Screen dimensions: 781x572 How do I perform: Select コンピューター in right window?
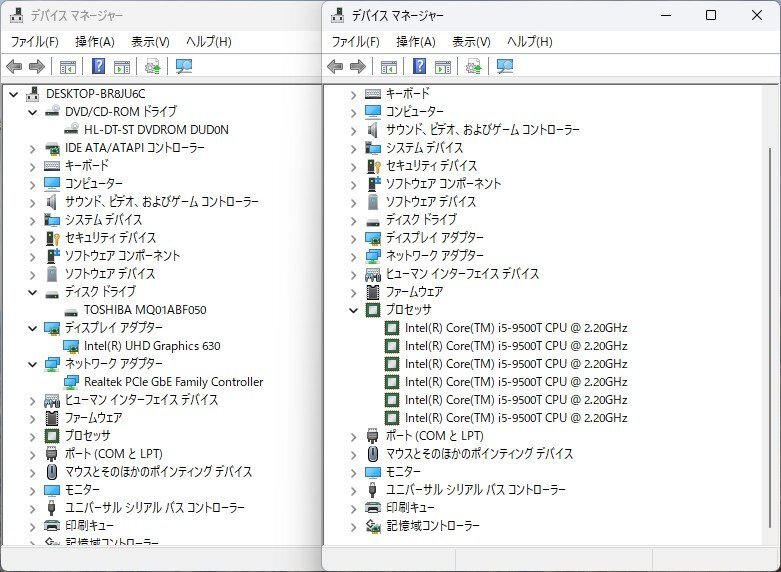tap(414, 112)
